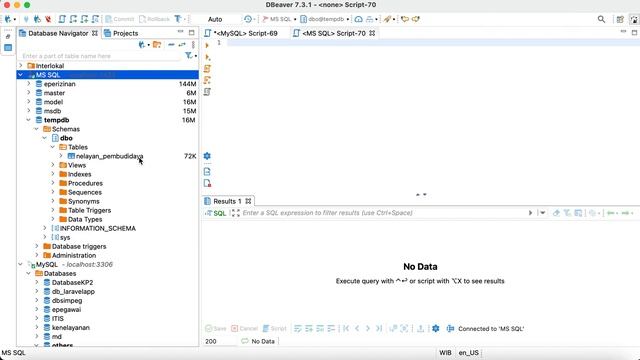Click Cancel button in results toolbar
This screenshot has width=640, height=360.
pos(244,329)
